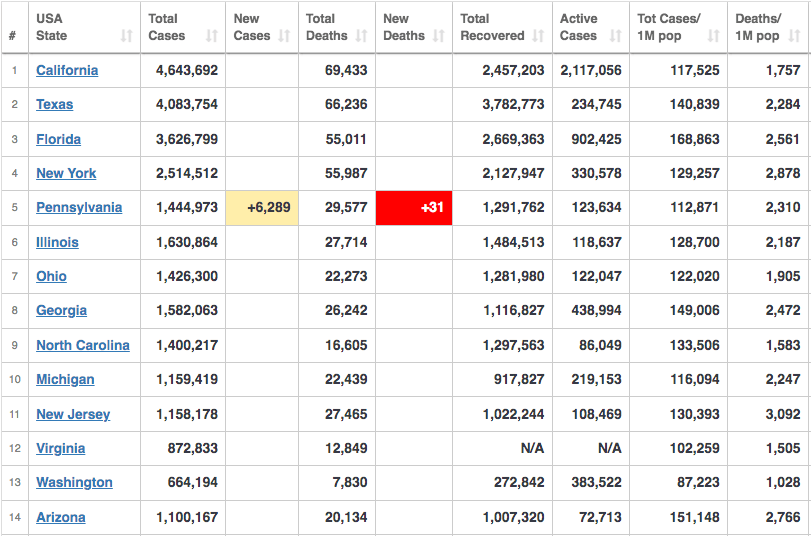Click sort arrows icon in Deaths/1M pop column
Screen dimensions: 811x536
point(798,36)
